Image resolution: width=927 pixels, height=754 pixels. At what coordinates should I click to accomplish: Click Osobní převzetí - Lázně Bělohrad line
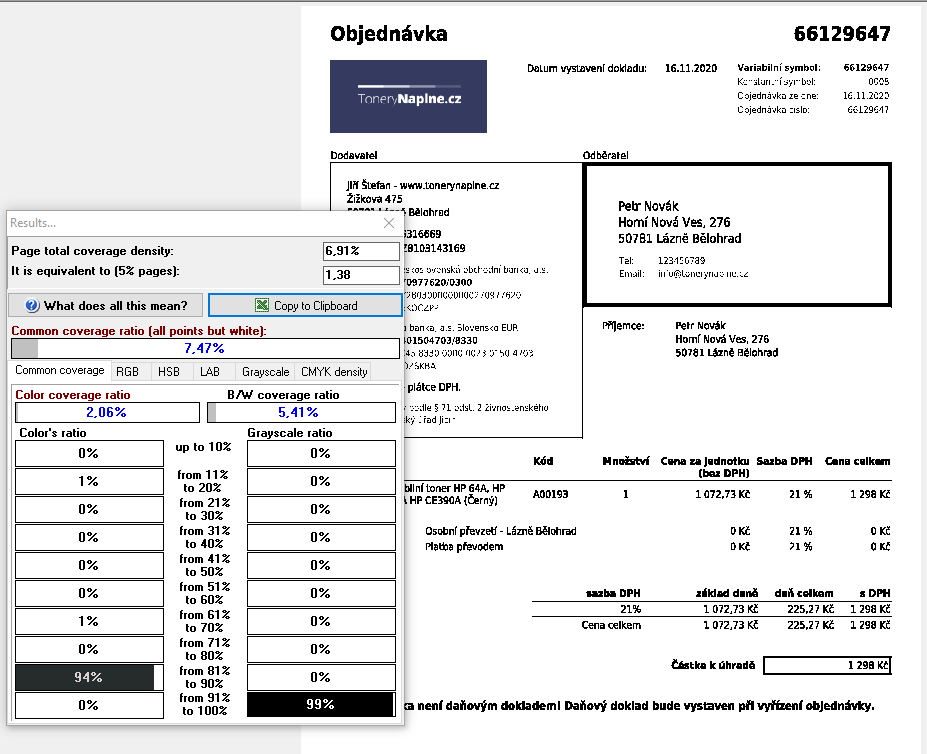click(x=501, y=531)
